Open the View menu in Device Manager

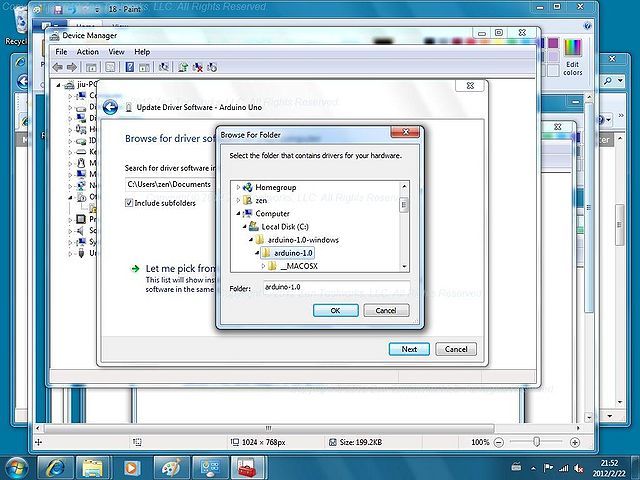(x=116, y=52)
